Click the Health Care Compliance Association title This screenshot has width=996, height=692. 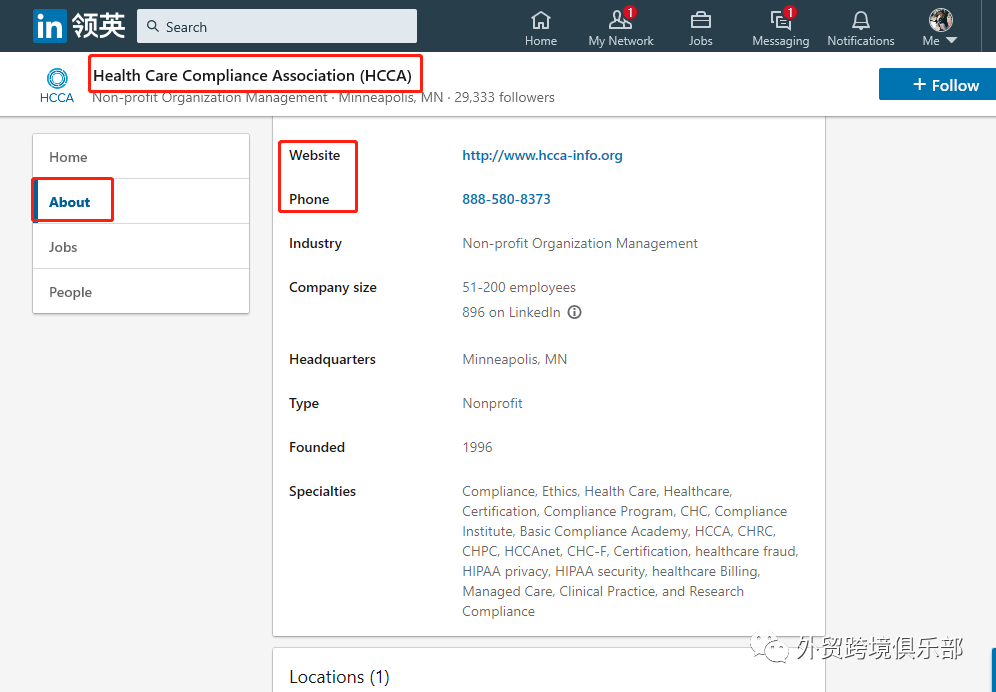pyautogui.click(x=252, y=76)
